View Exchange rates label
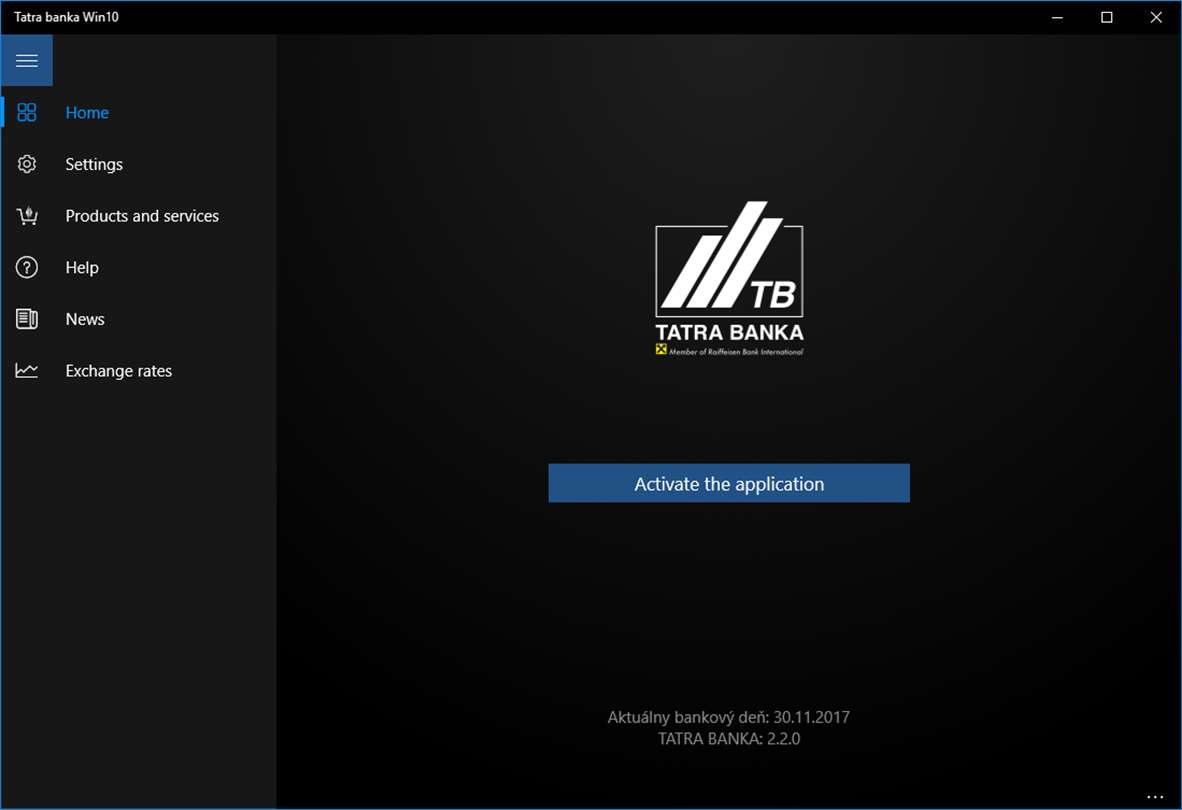Screen dimensions: 1182x810 point(118,371)
